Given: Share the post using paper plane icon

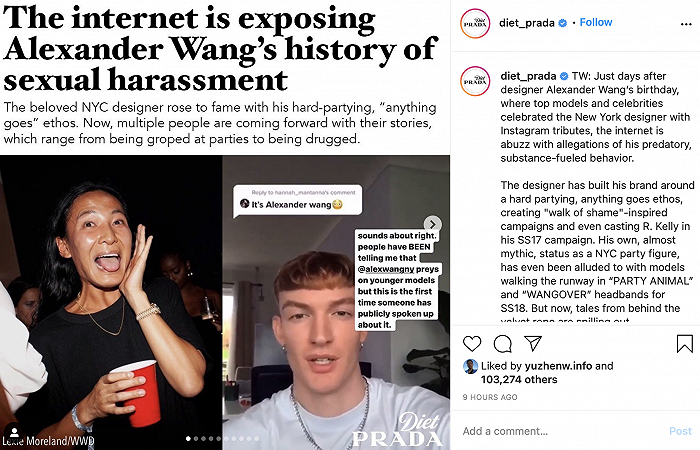Looking at the screenshot, I should (x=533, y=343).
